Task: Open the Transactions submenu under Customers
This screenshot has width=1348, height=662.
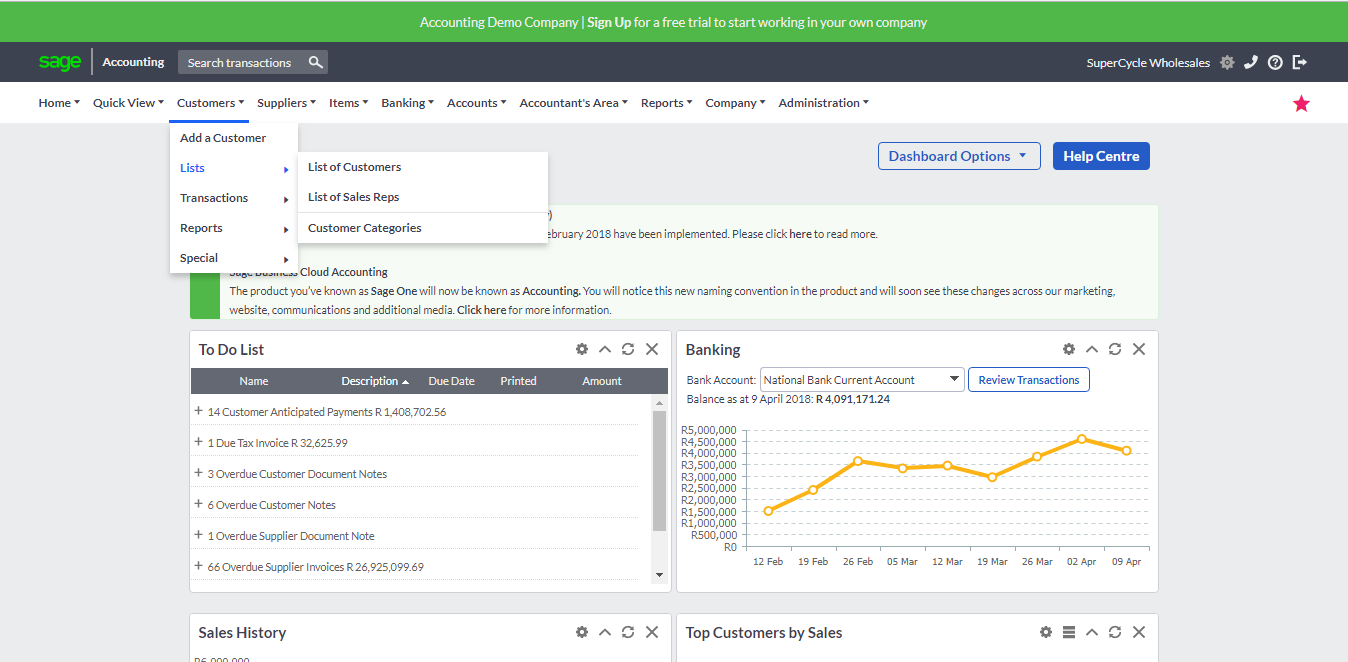Action: (x=234, y=198)
